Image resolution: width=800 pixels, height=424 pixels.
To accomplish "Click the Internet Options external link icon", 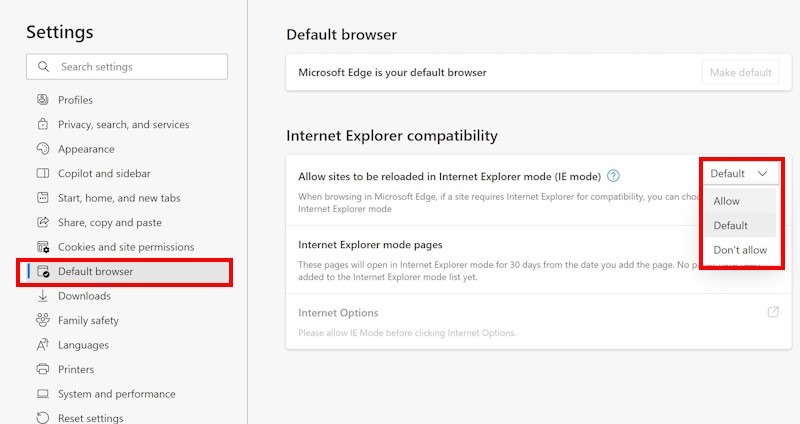I will click(x=773, y=313).
